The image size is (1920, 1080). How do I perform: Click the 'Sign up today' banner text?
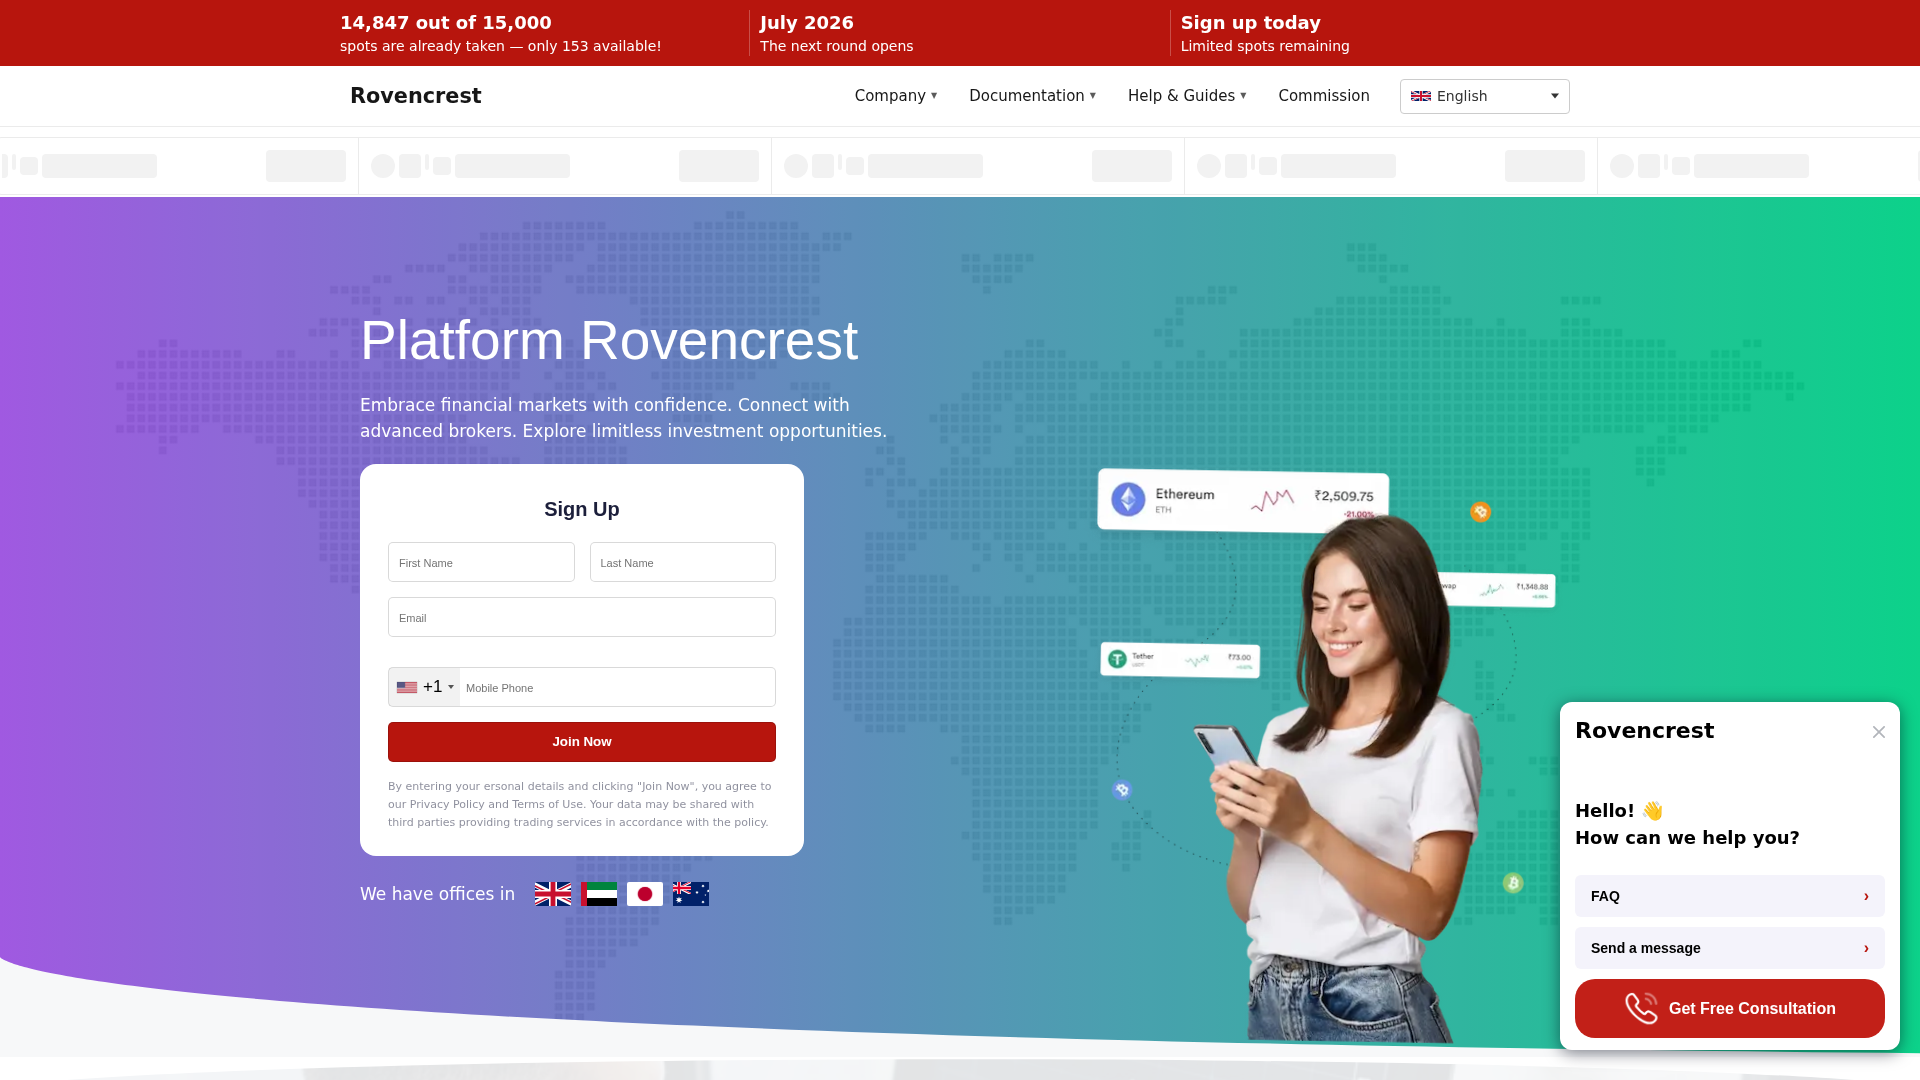pyautogui.click(x=1250, y=23)
